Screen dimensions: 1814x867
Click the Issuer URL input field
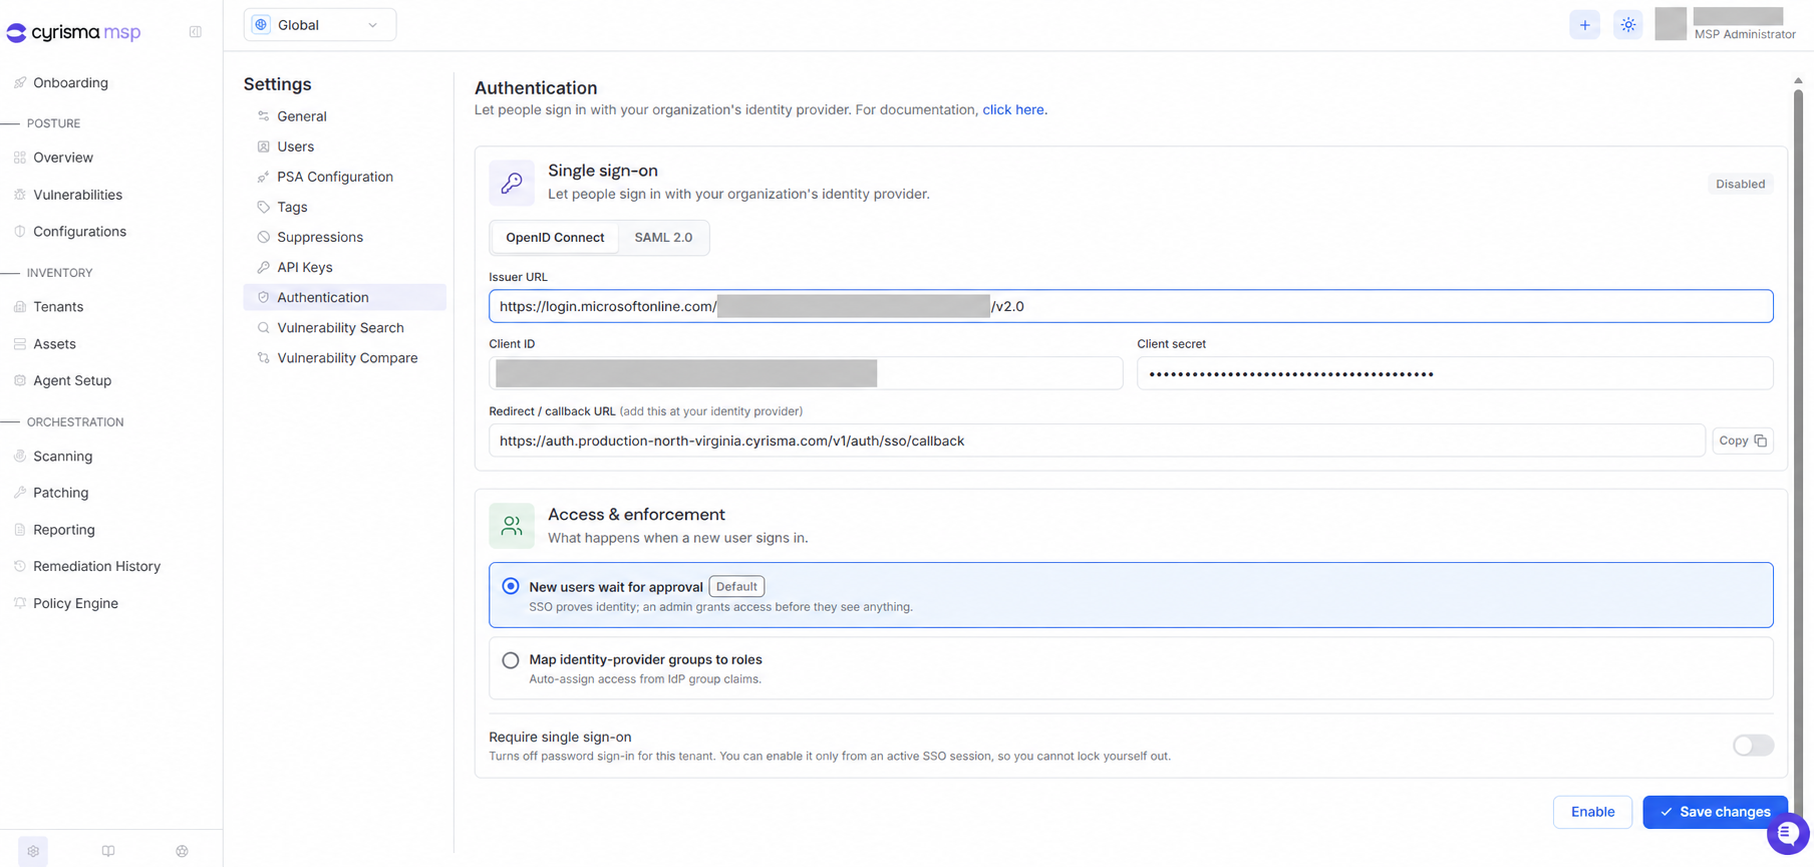click(x=1131, y=306)
